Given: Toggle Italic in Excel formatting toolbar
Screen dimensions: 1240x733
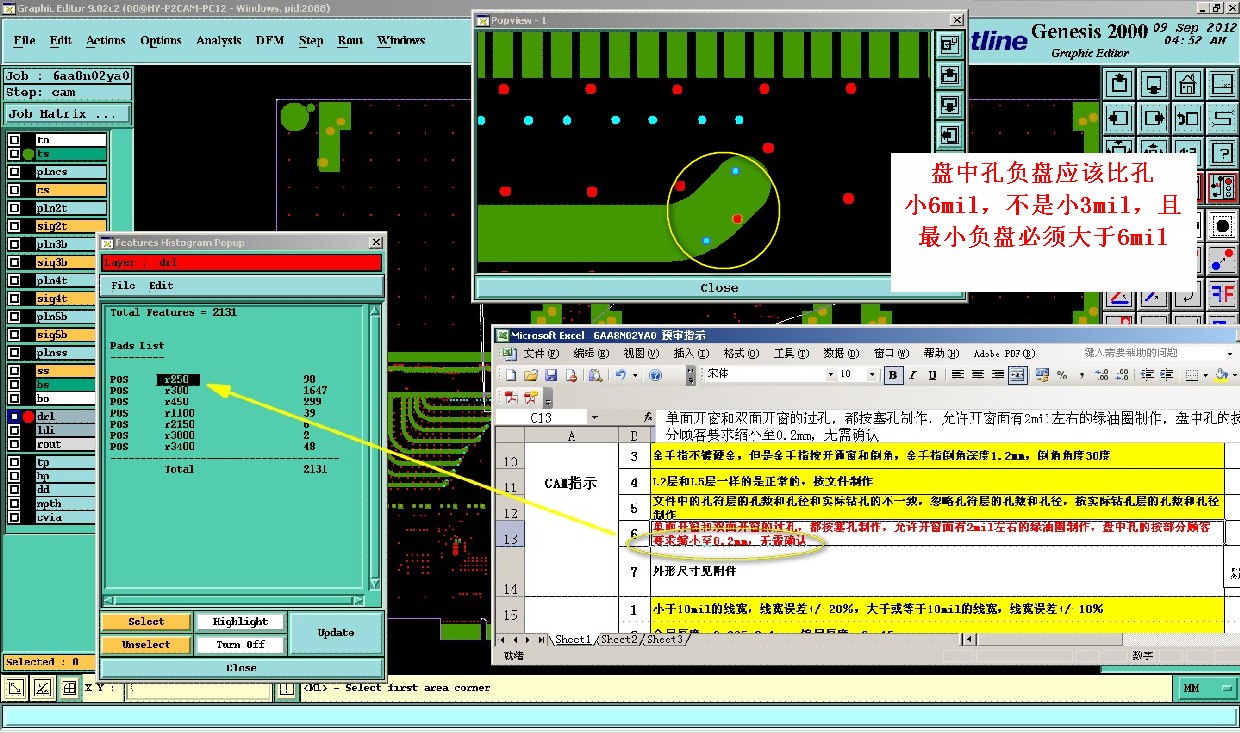Looking at the screenshot, I should pos(912,375).
